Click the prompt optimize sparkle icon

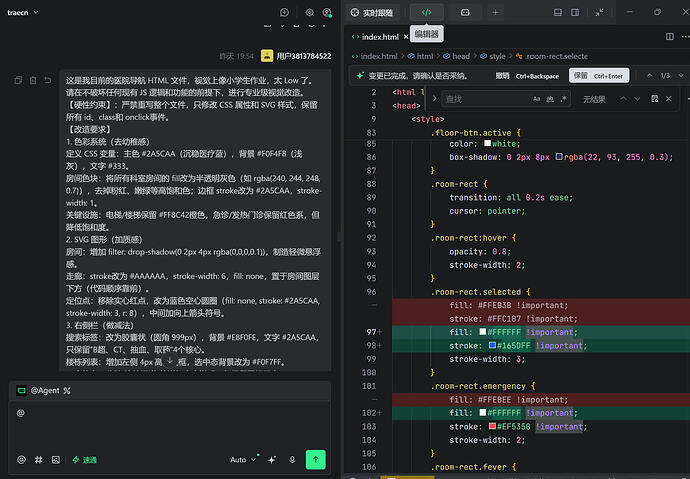(x=272, y=460)
